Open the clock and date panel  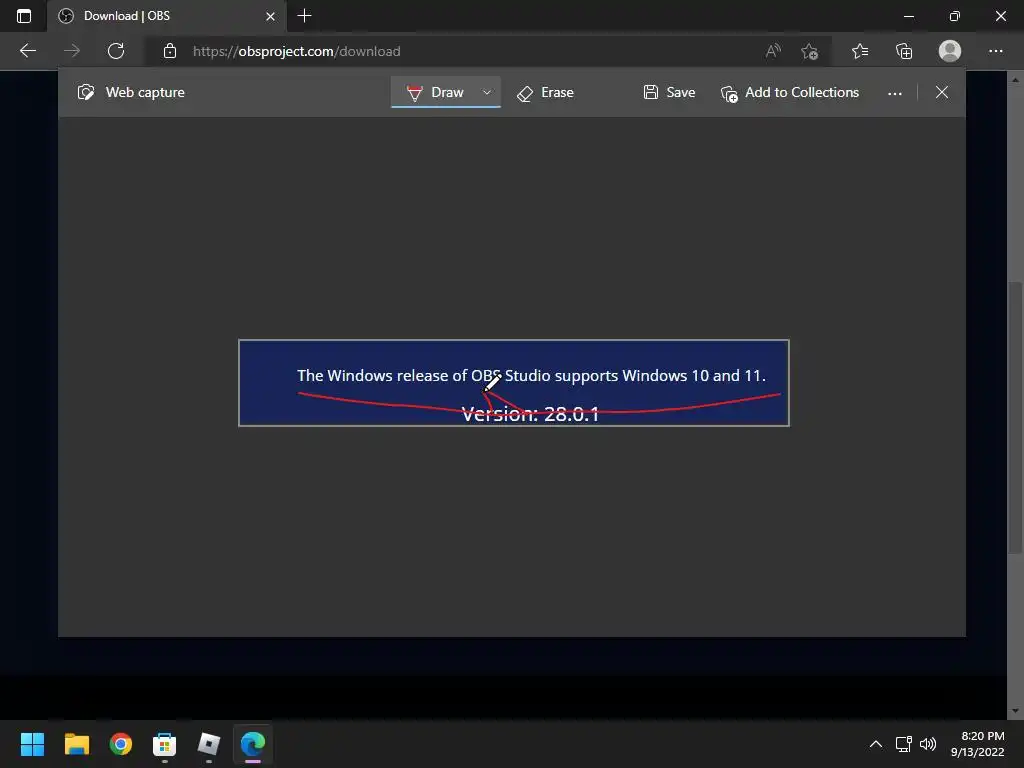[x=978, y=744]
